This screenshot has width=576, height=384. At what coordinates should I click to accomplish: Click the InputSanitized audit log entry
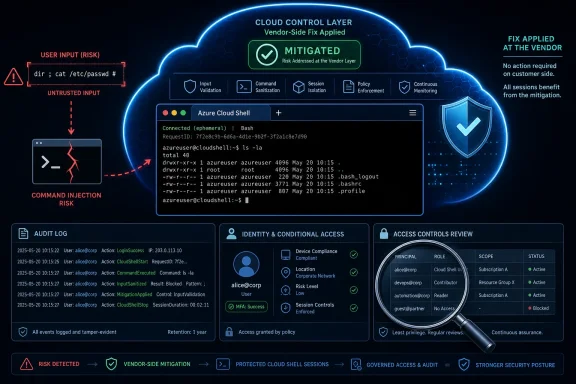tap(111, 284)
